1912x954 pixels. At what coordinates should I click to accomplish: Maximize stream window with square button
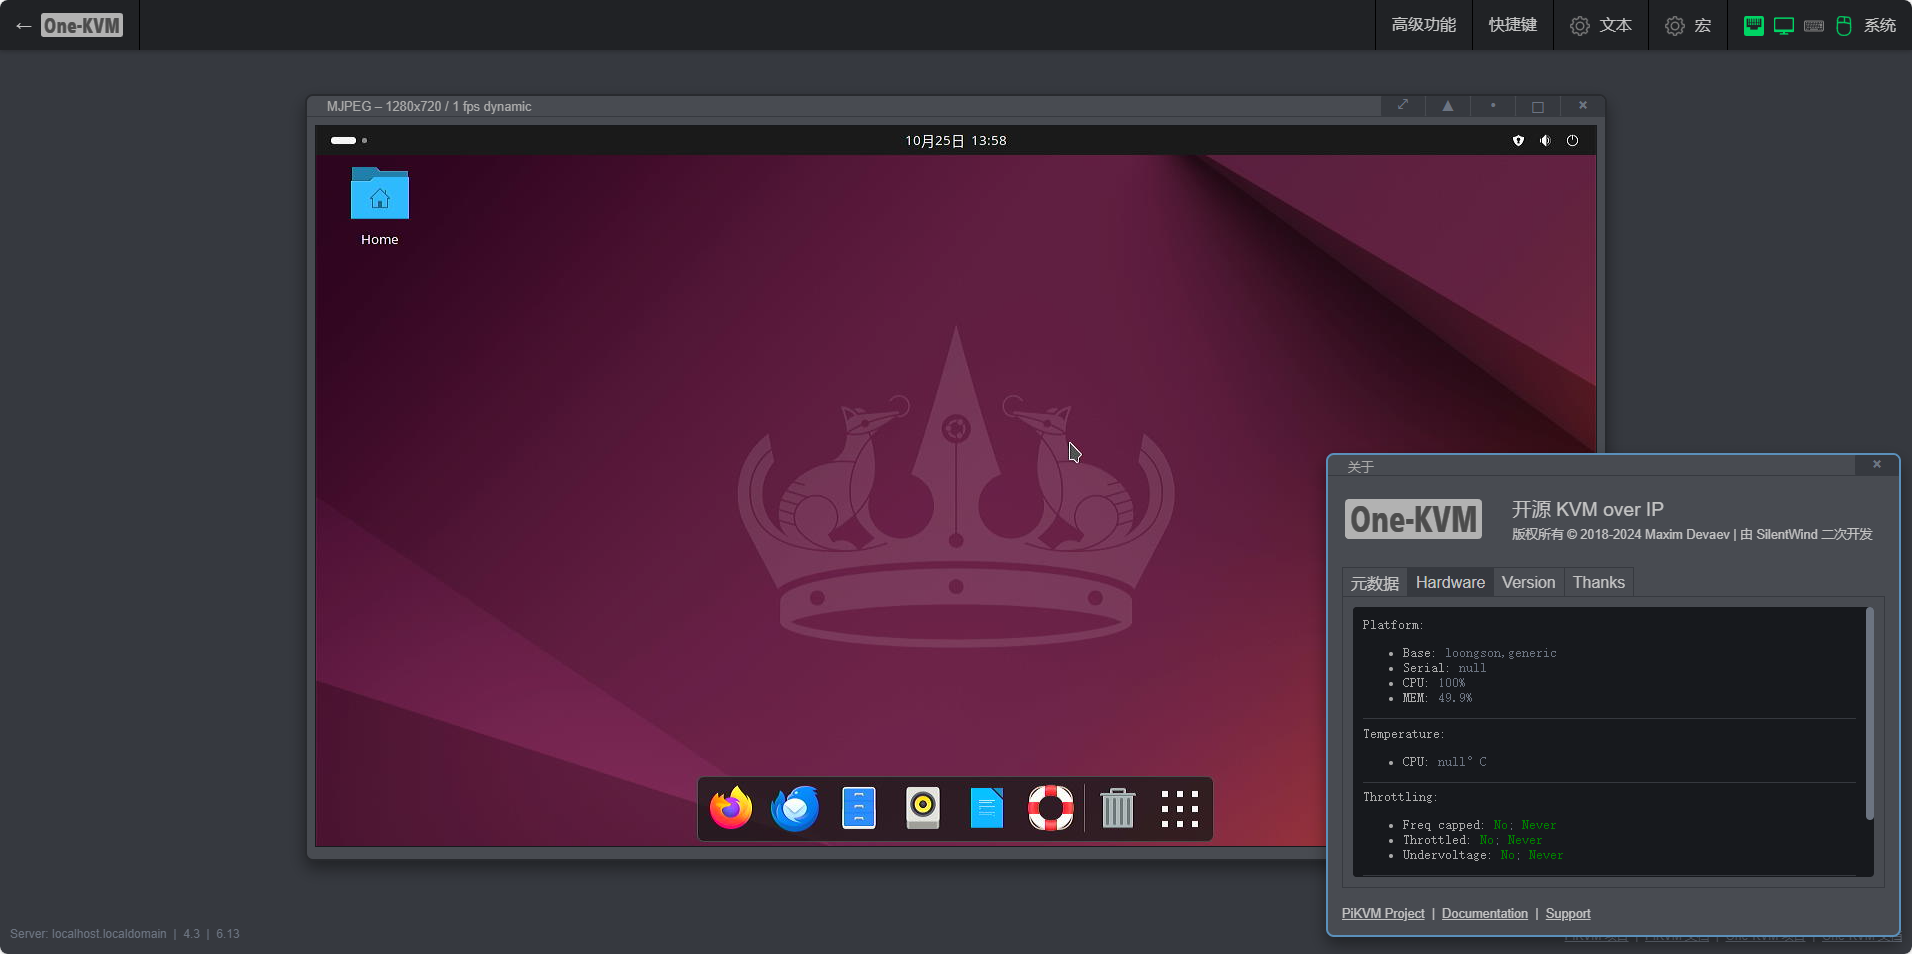point(1538,106)
